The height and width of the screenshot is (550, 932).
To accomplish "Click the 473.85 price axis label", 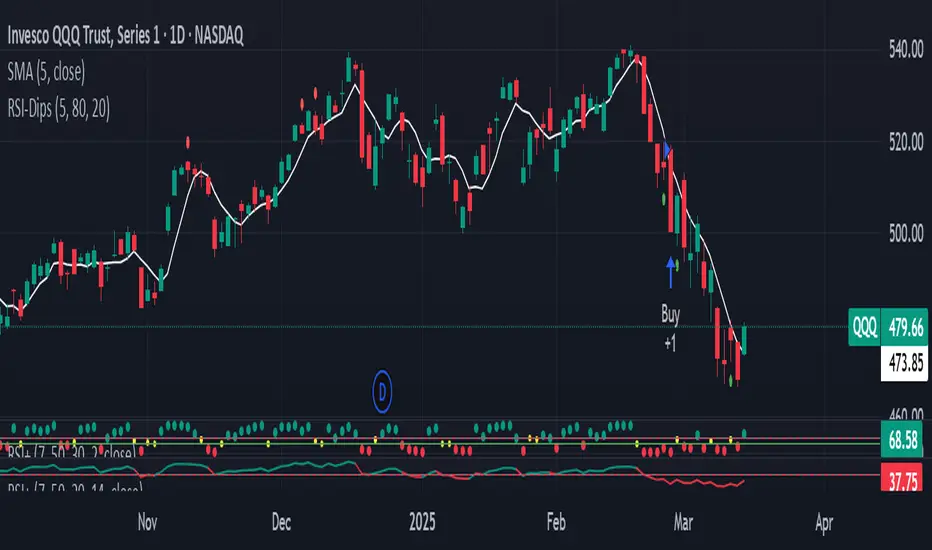I will pos(905,362).
